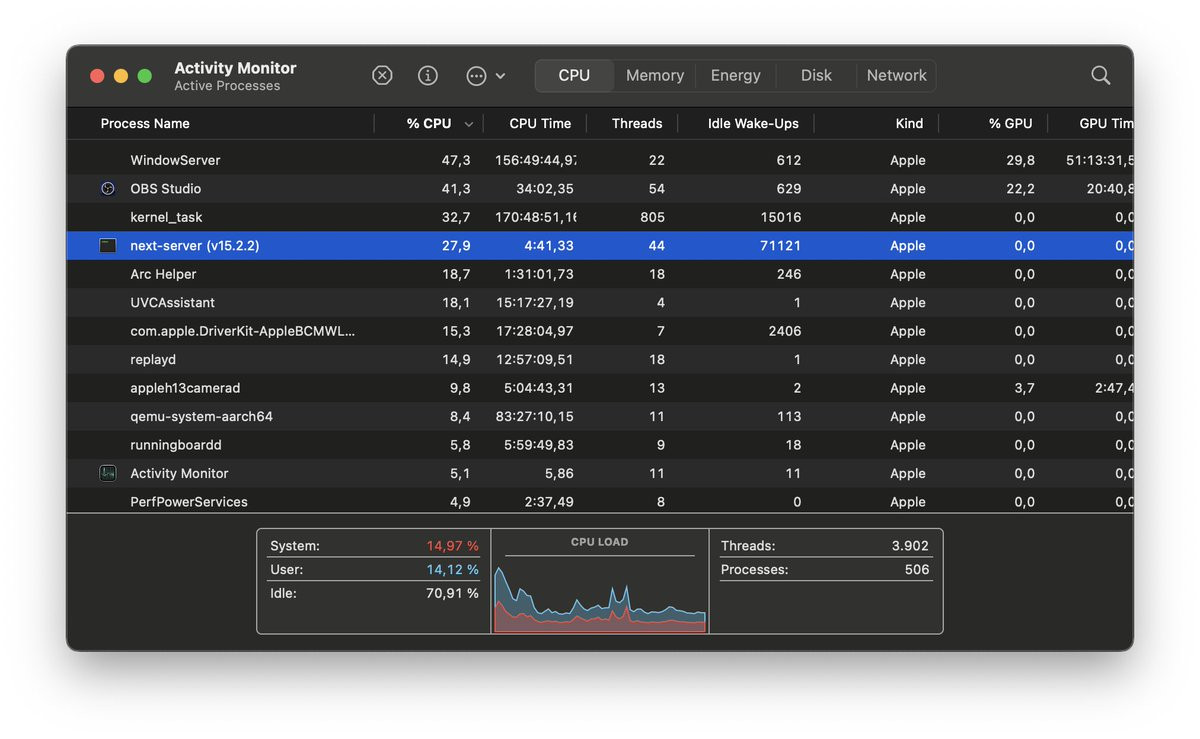The height and width of the screenshot is (739, 1200).
Task: Click the GPU value 29,8 for WindowServer
Action: tap(1020, 160)
